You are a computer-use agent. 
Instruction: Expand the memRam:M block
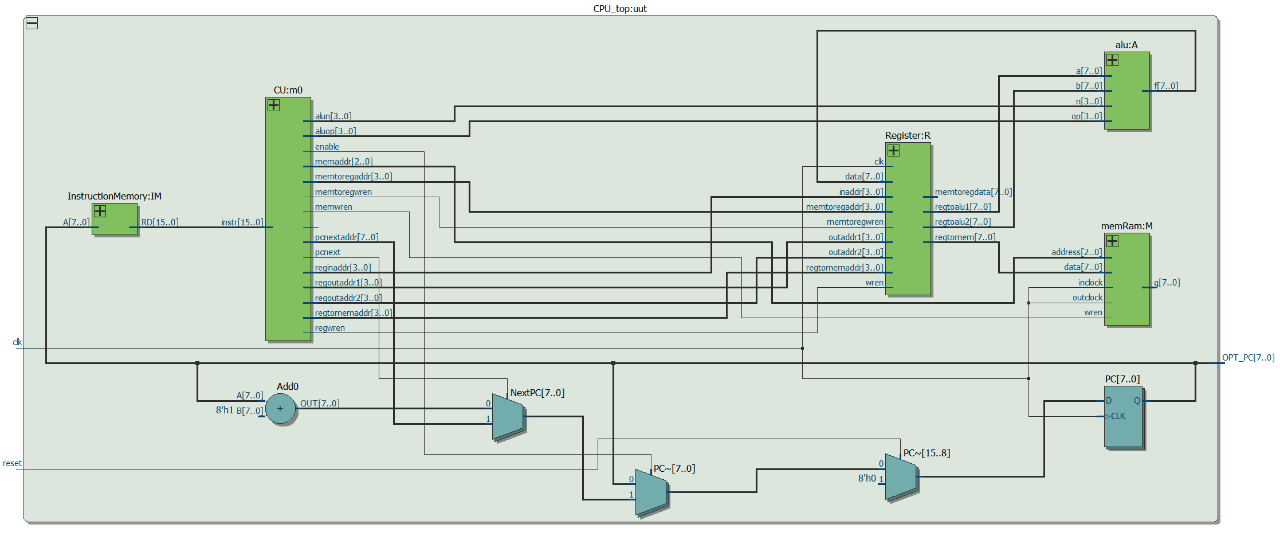click(x=1111, y=240)
